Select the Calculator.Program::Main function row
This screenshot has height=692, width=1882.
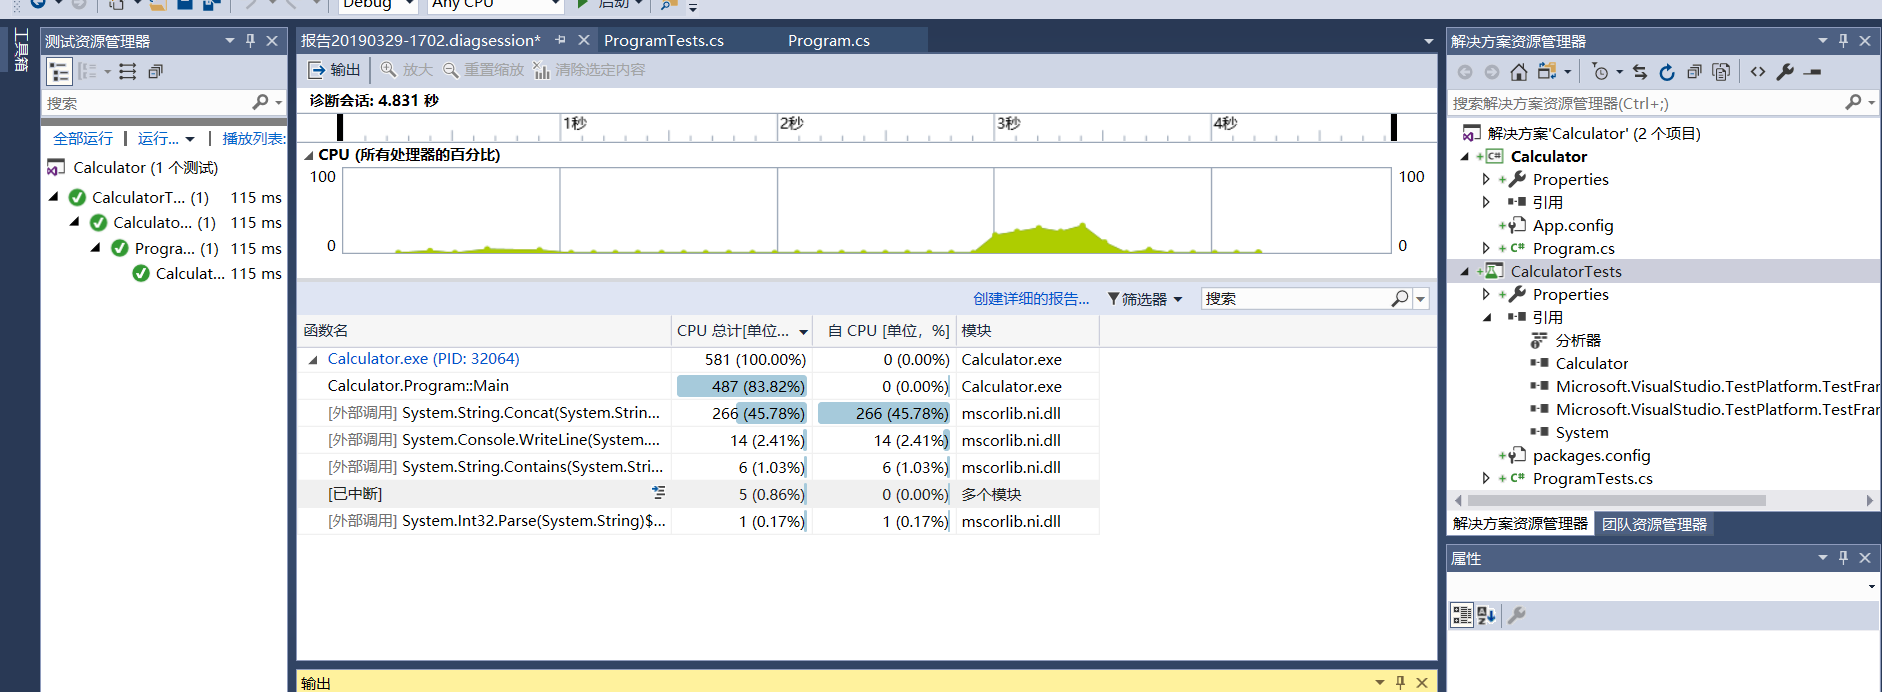[x=698, y=386]
